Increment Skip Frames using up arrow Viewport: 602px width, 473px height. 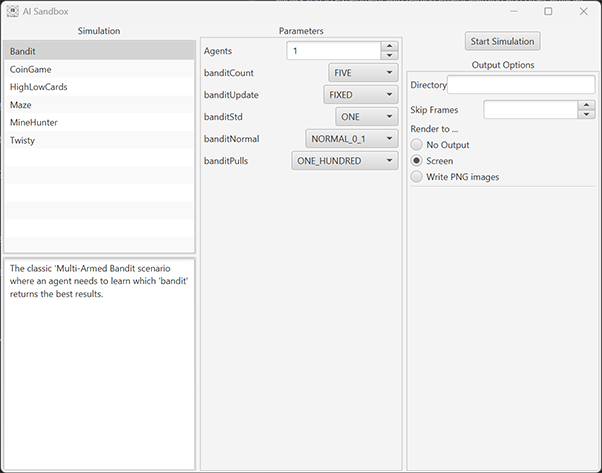586,104
